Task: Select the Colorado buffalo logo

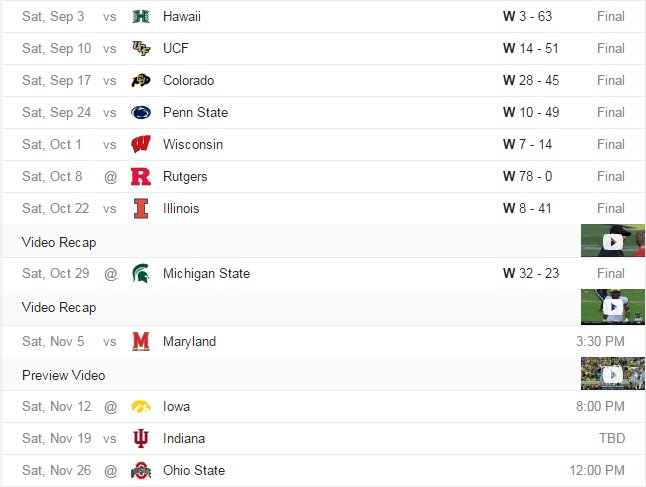Action: tap(141, 80)
